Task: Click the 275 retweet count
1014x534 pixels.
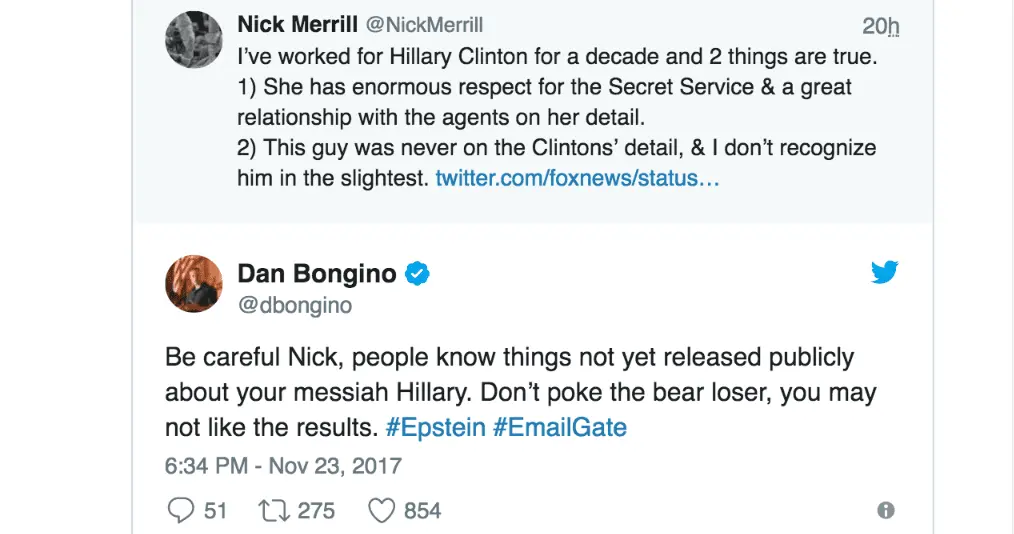Action: [316, 510]
